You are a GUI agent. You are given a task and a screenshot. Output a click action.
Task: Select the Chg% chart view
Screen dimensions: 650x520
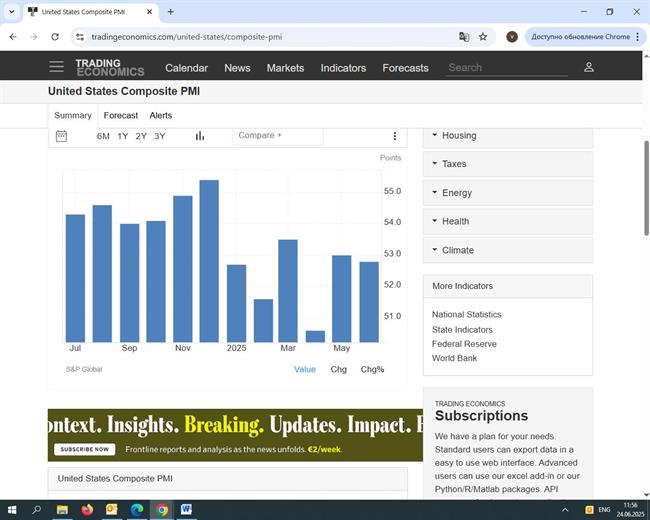[372, 369]
